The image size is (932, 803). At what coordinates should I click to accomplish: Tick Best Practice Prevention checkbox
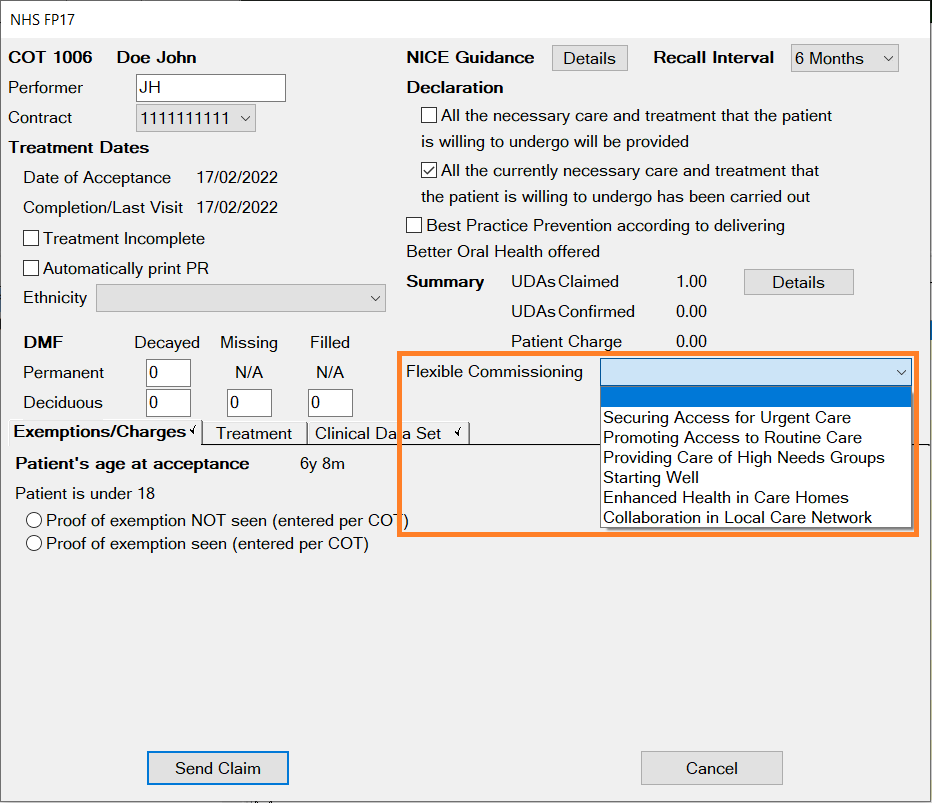(x=414, y=226)
